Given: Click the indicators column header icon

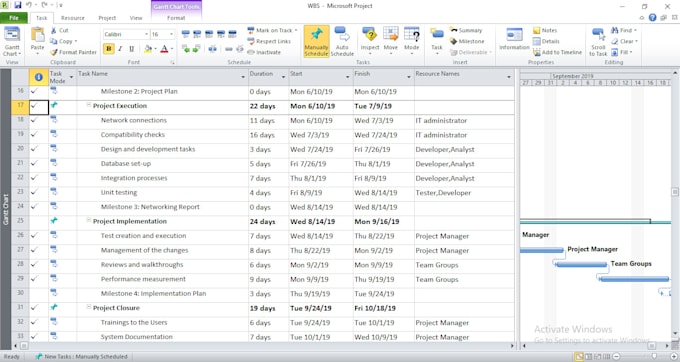Looking at the screenshot, I should click(39, 77).
